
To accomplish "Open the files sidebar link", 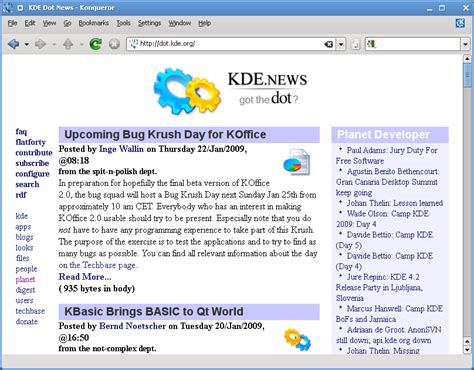I will (x=22, y=258).
